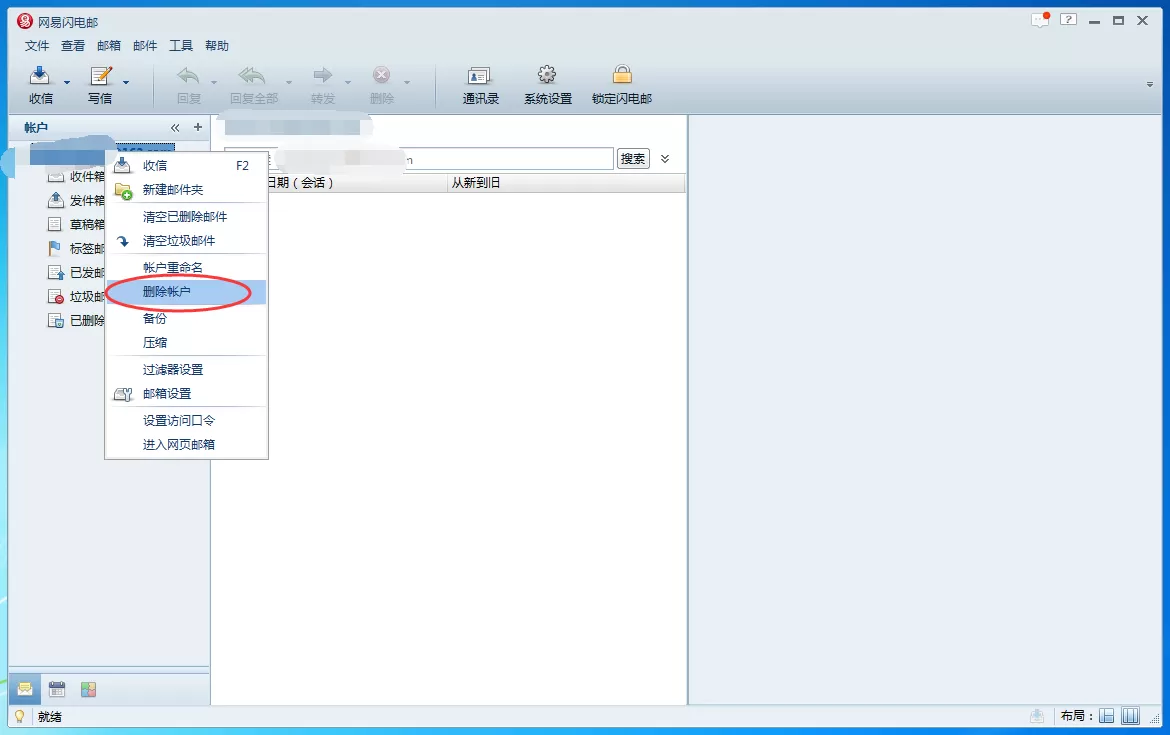Screen dimensions: 1170x735
Task: Choose 压缩 in the context menu
Action: point(186,343)
